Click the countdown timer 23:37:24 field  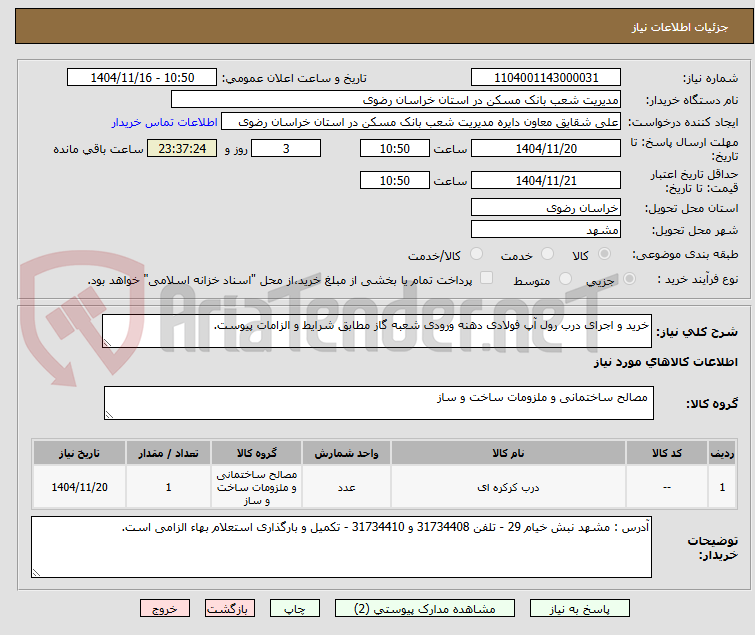[182, 148]
